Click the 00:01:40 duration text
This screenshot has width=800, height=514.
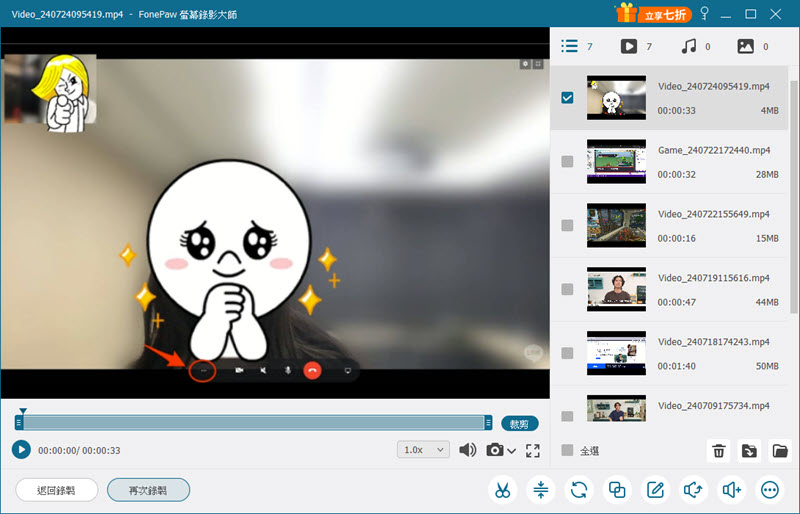[677, 366]
